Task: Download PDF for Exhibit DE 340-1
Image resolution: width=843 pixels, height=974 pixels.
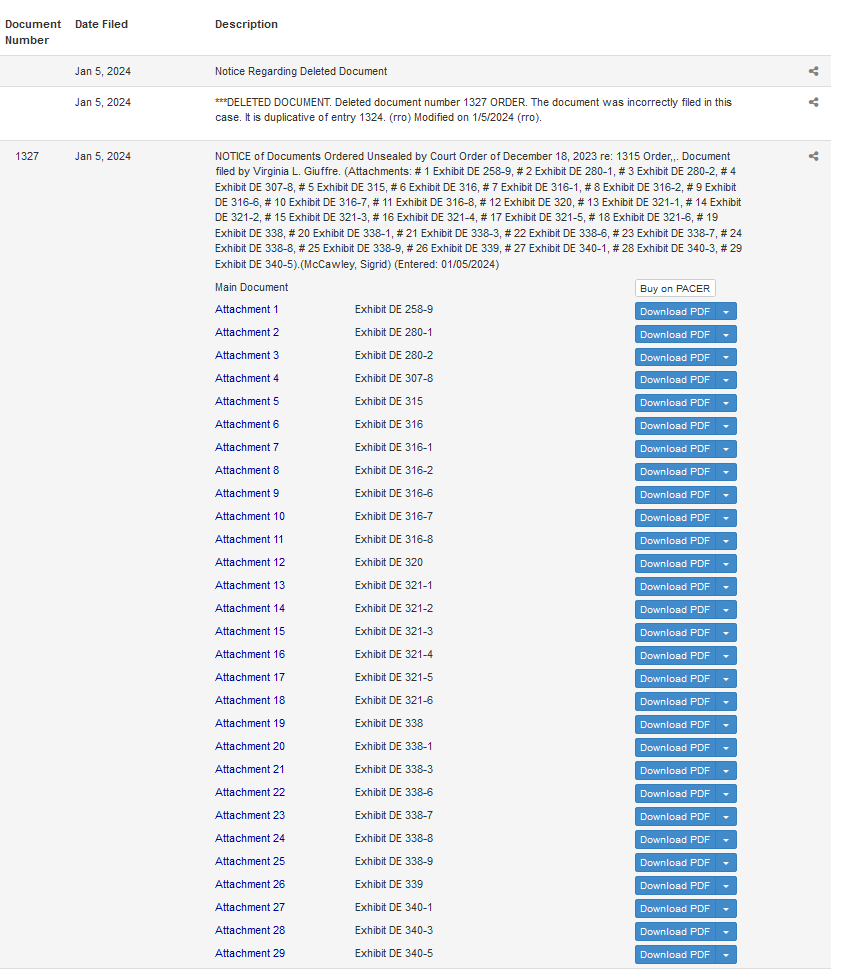Action: pyautogui.click(x=675, y=909)
